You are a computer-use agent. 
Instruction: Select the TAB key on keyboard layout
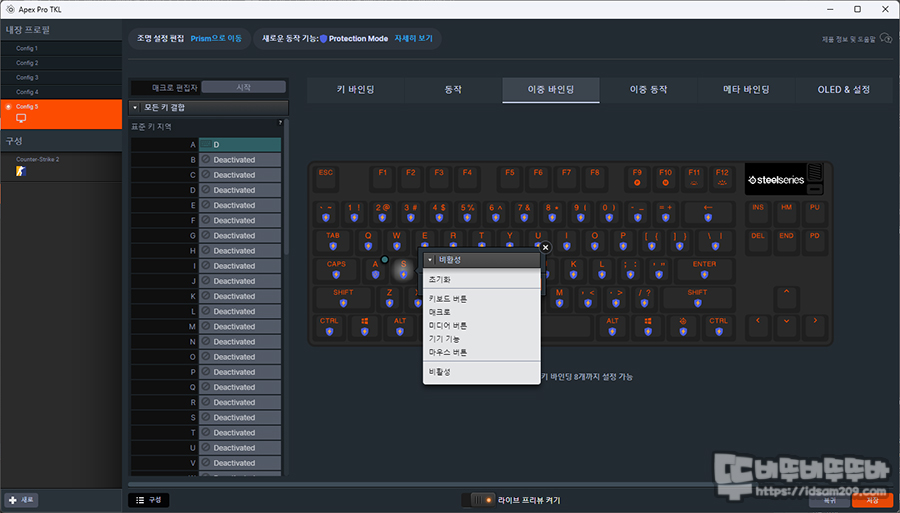[x=333, y=241]
